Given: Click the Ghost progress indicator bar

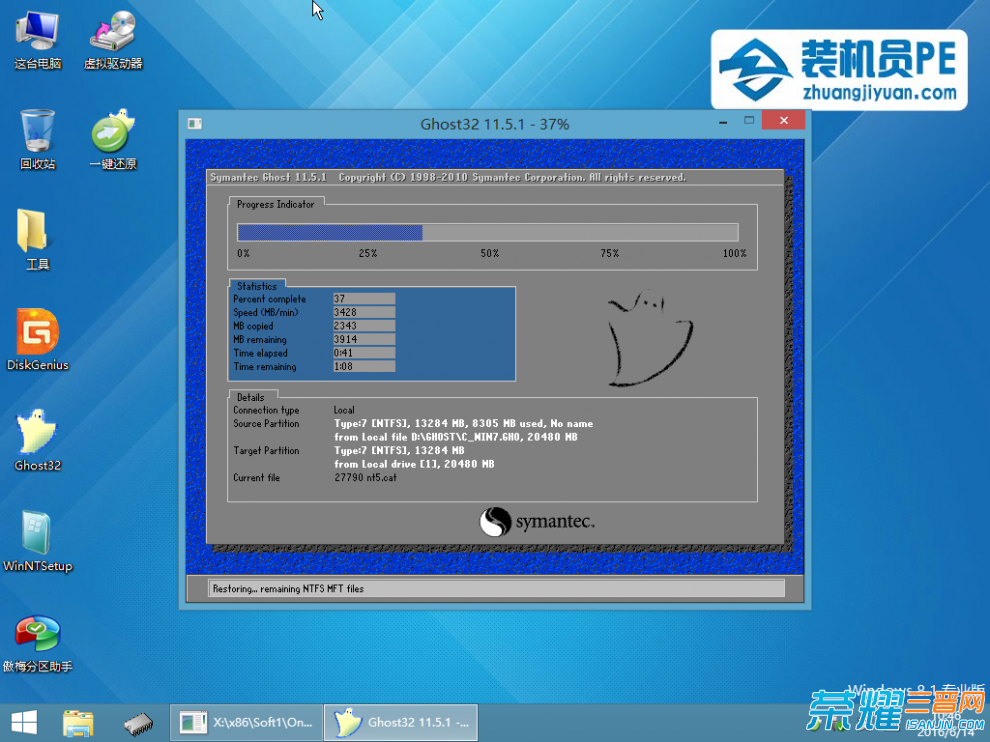Looking at the screenshot, I should tap(487, 232).
